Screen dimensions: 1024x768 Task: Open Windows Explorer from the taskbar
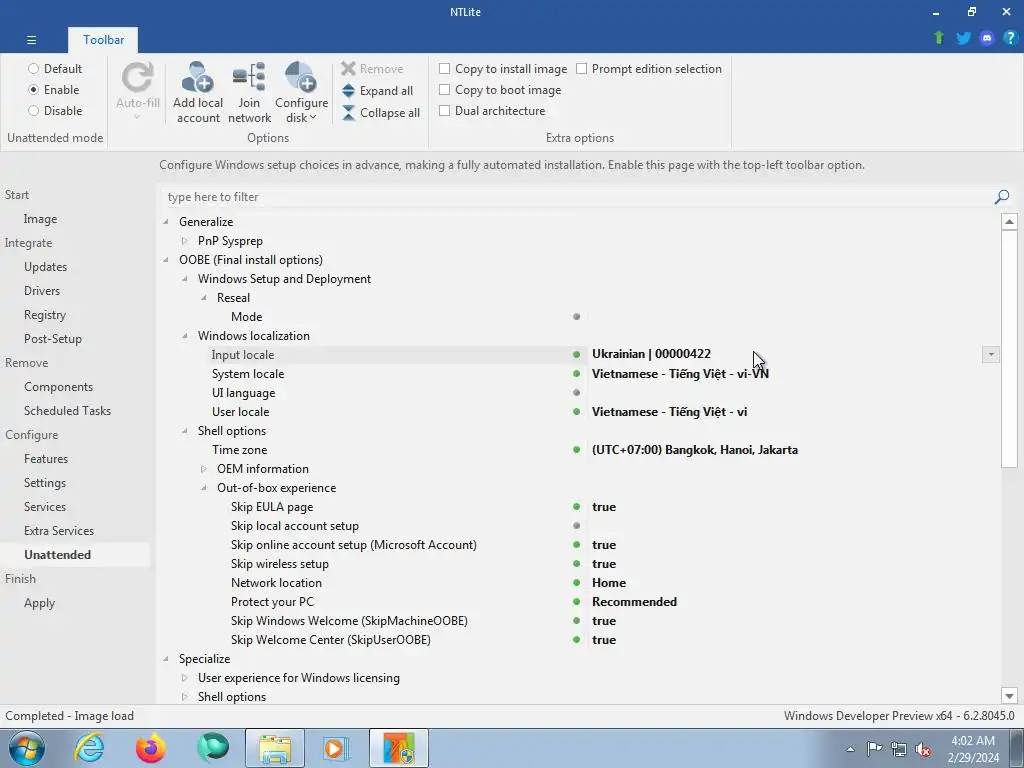coord(275,748)
